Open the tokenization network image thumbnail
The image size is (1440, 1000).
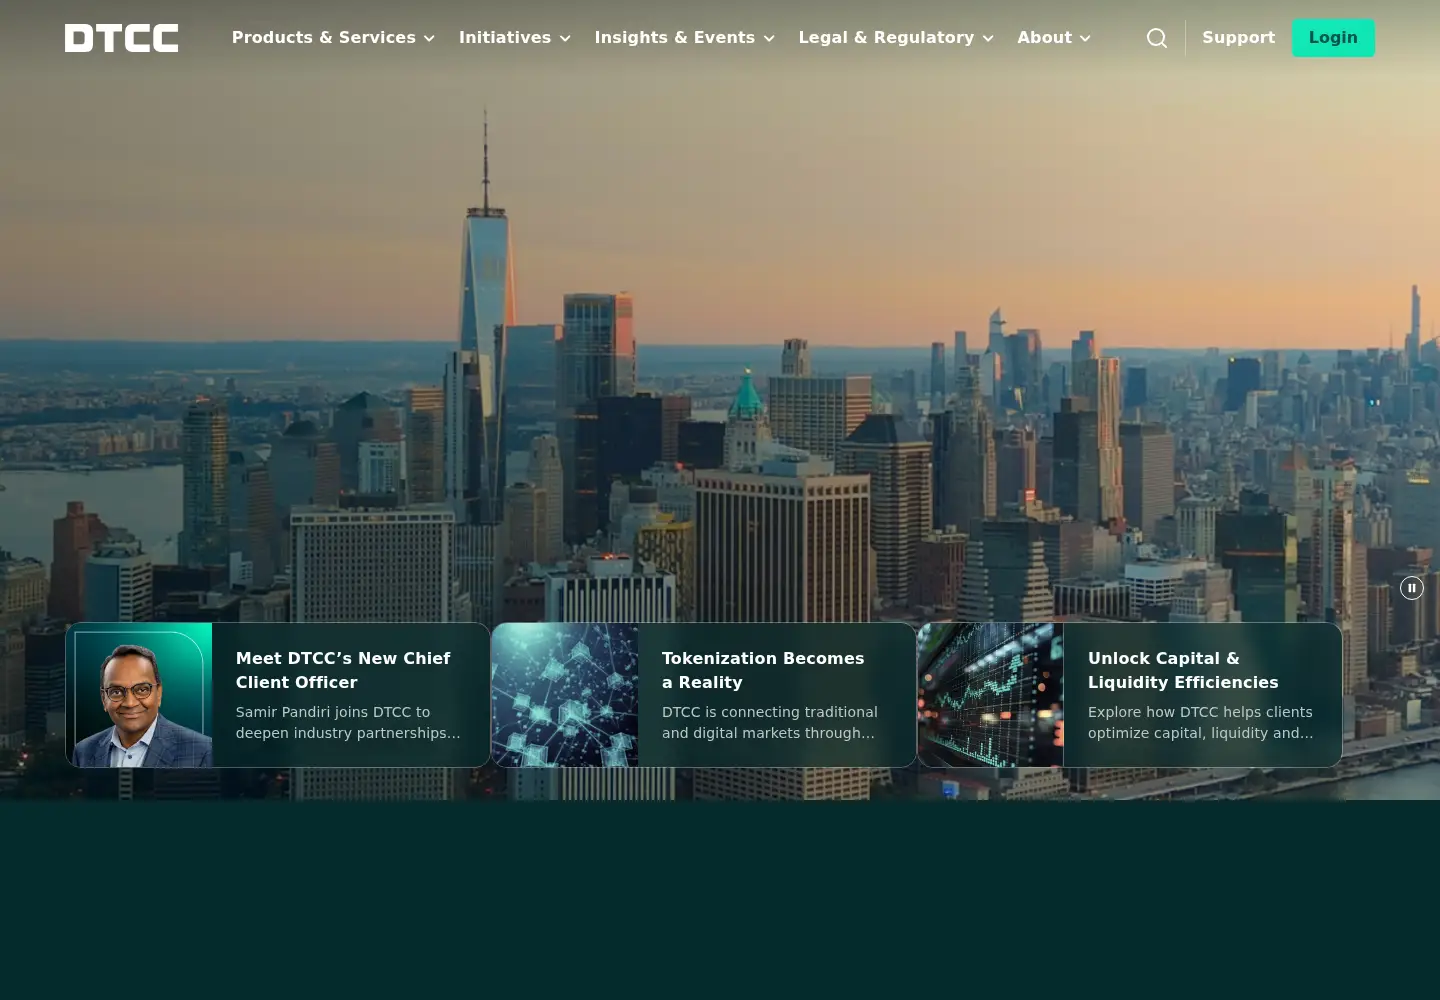click(565, 695)
